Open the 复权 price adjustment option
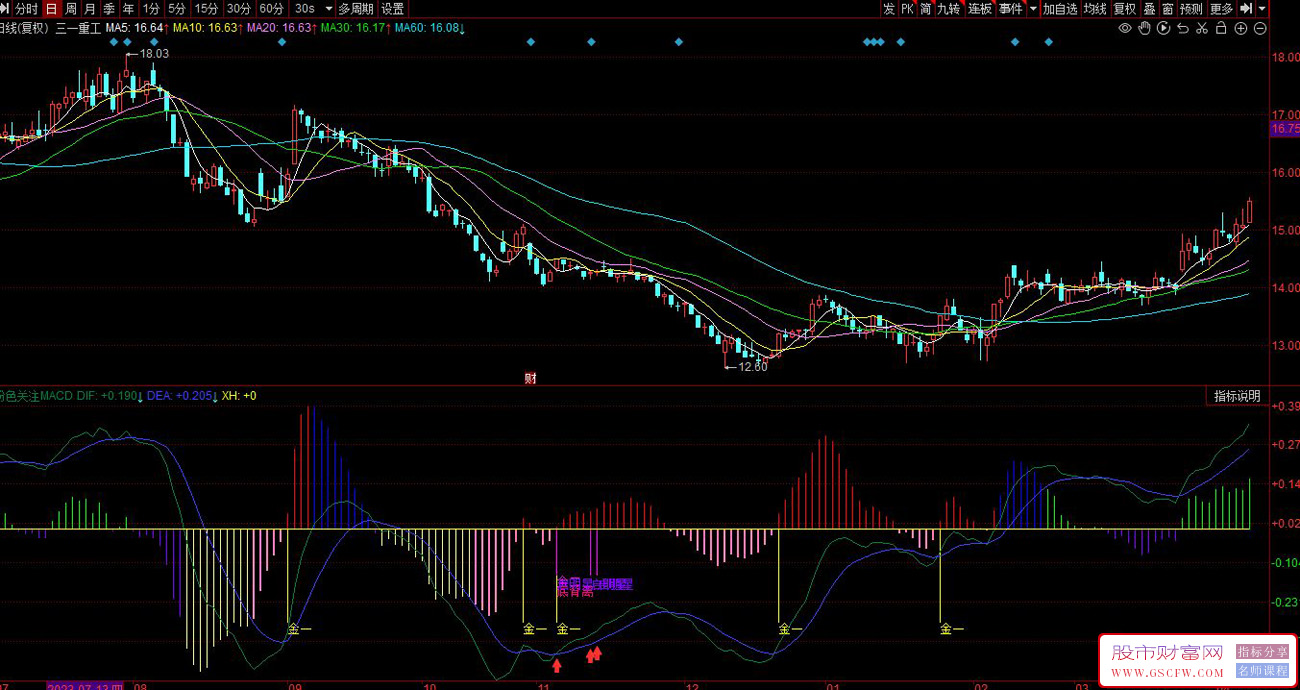The width and height of the screenshot is (1300, 690). (x=1125, y=9)
